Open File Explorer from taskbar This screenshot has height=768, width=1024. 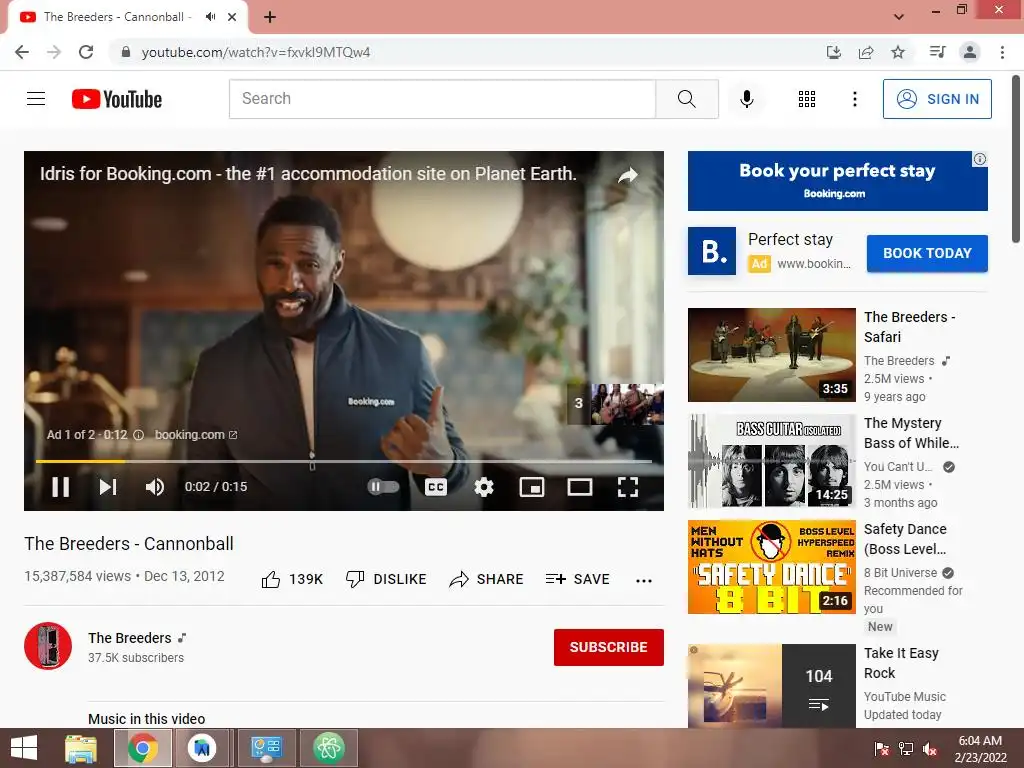pyautogui.click(x=81, y=748)
